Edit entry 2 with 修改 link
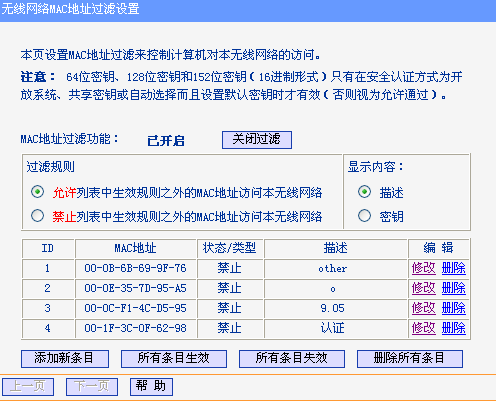This screenshot has height=401, width=496. click(423, 288)
